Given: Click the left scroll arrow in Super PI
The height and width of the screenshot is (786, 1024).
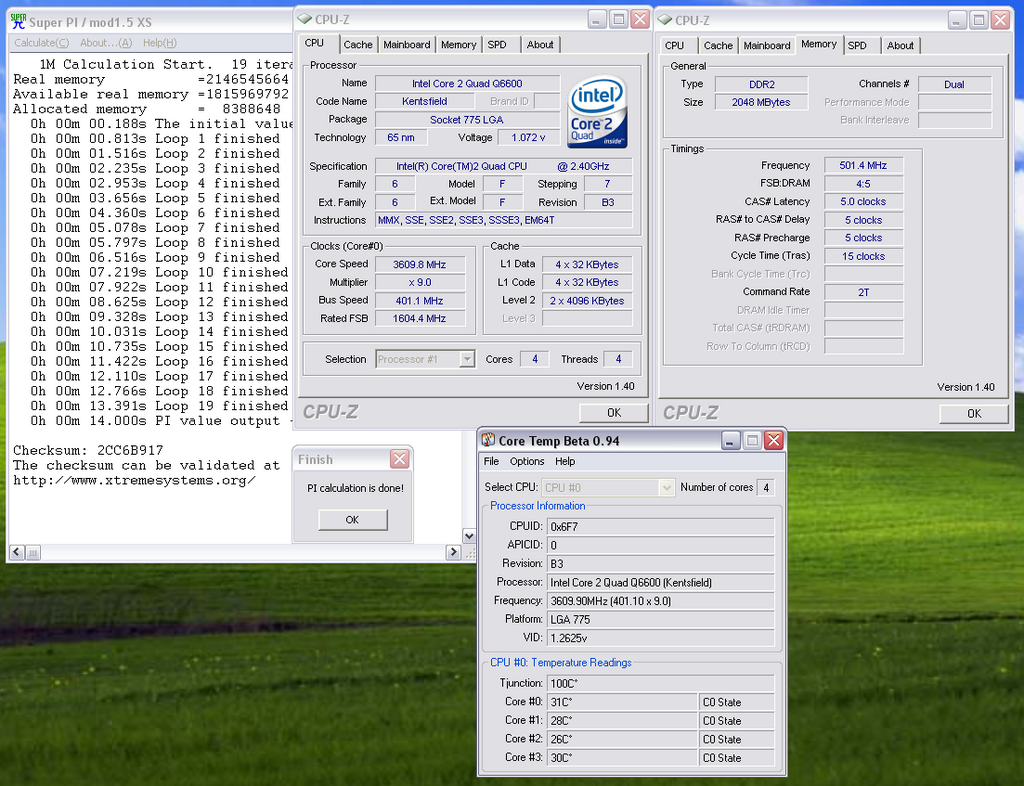Looking at the screenshot, I should [x=17, y=552].
